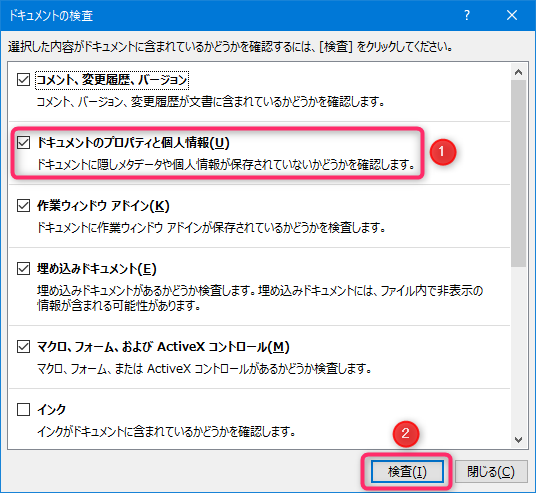Click the インク label text
This screenshot has height=493, width=536.
(x=51, y=409)
